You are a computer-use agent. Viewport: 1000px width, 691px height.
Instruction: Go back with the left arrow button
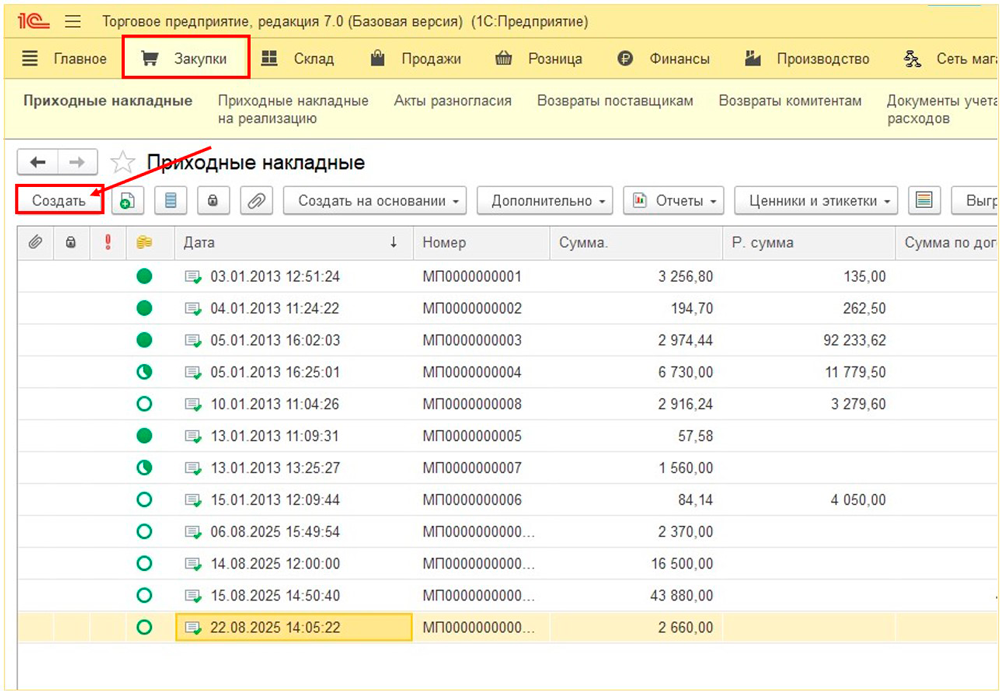39,162
